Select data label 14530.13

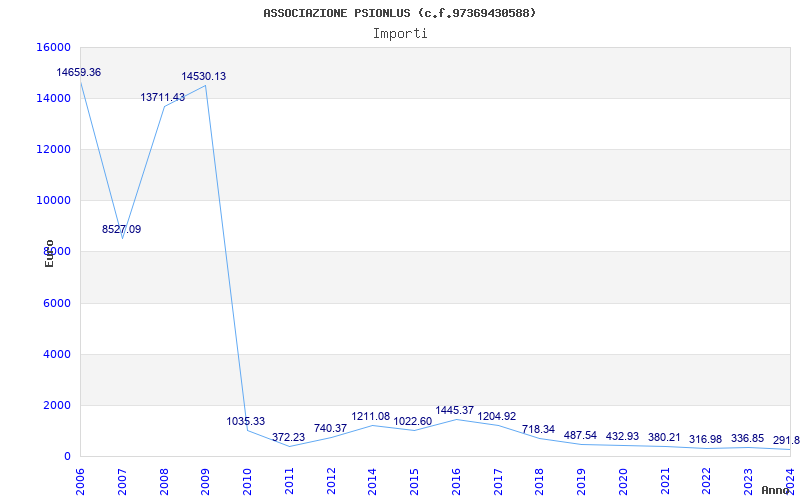(204, 76)
